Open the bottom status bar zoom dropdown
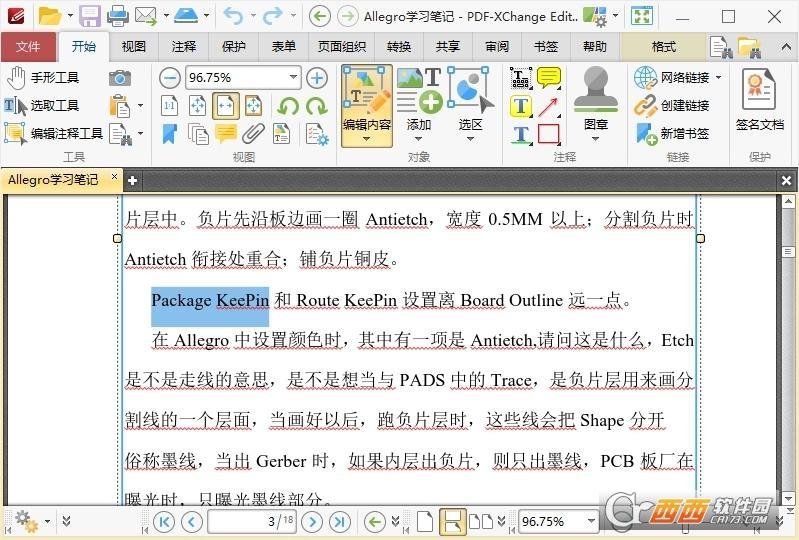Screen dimensions: 799x540 tap(591, 521)
